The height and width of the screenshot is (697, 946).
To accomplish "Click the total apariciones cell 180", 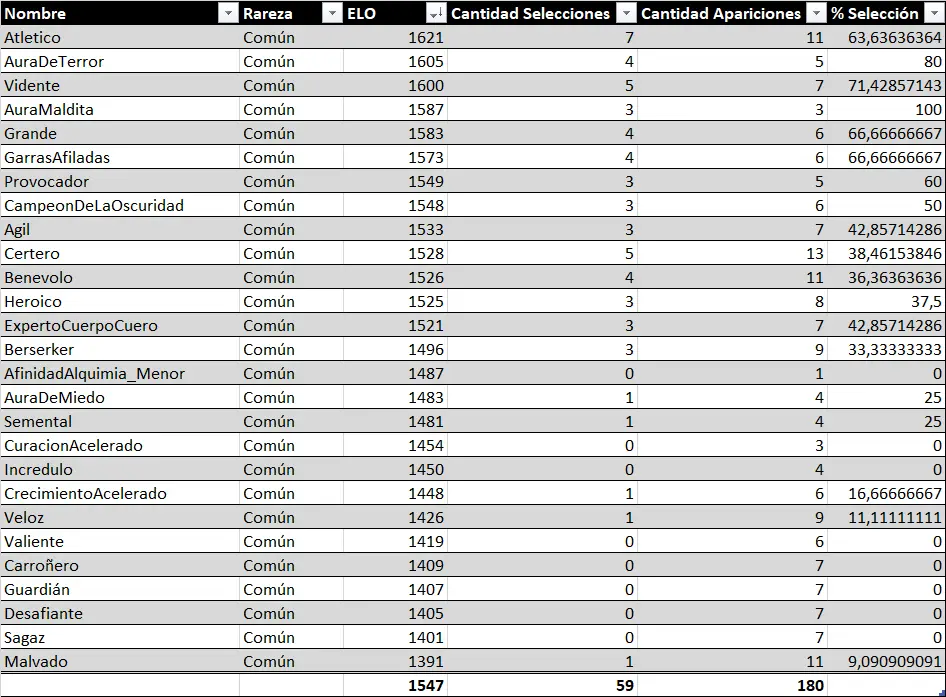I will click(732, 685).
